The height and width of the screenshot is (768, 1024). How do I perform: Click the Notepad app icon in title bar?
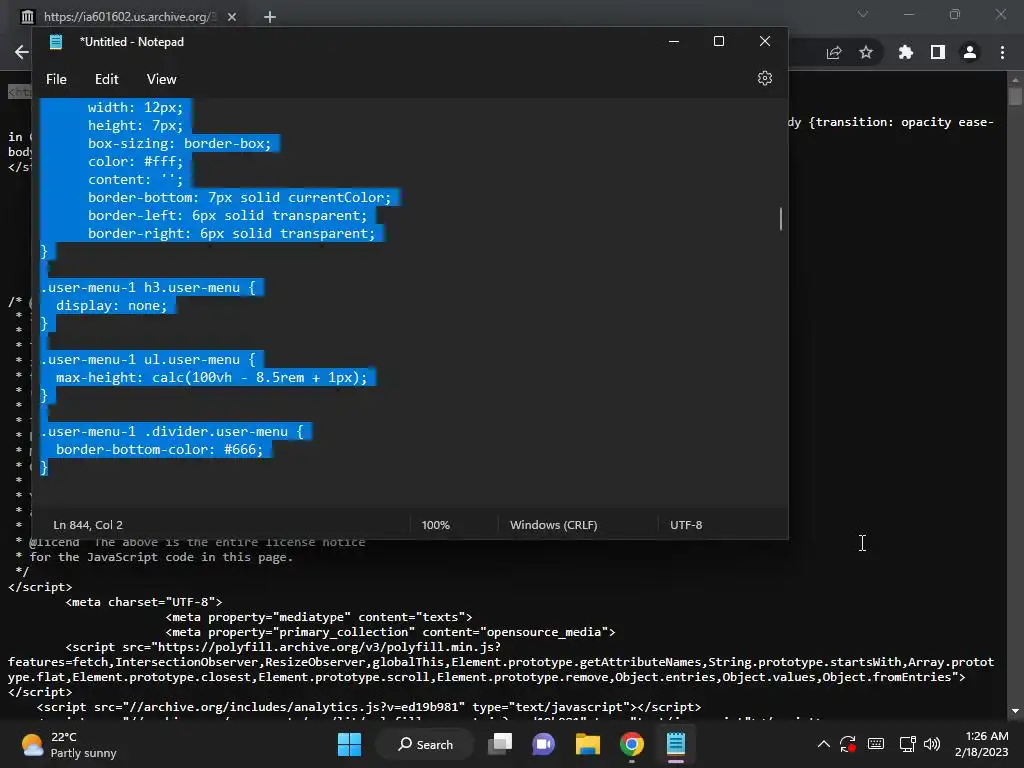pos(56,42)
